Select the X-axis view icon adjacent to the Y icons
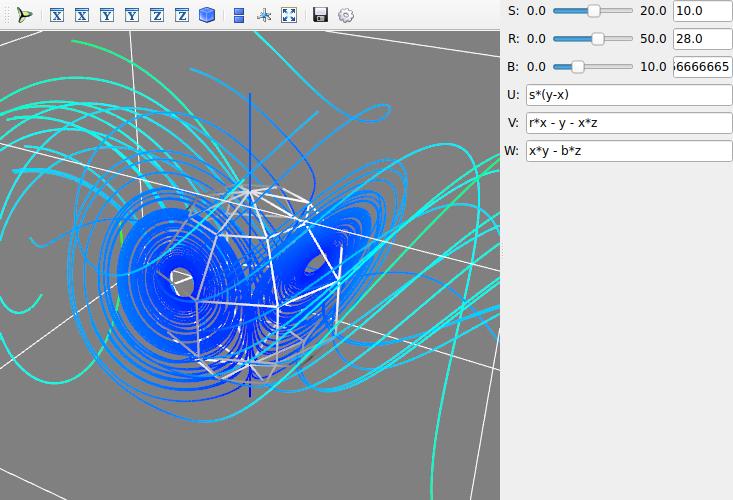Viewport: 733px width, 500px height. 82,15
